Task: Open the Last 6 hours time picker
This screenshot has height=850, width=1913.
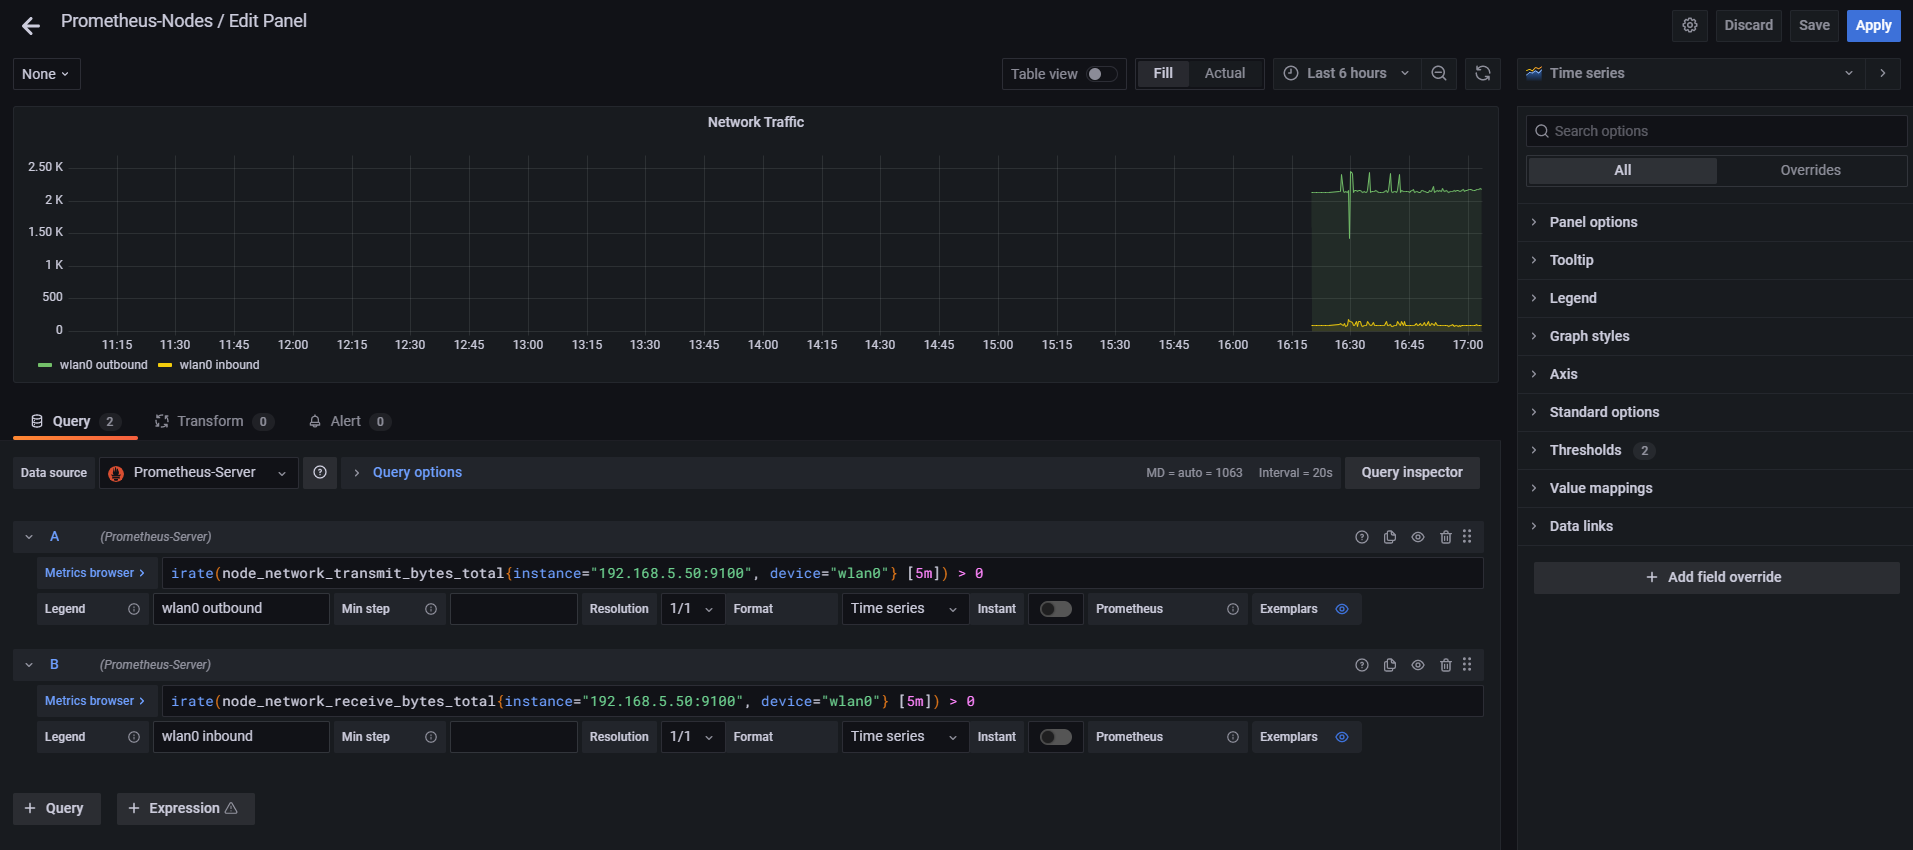Action: [1347, 73]
